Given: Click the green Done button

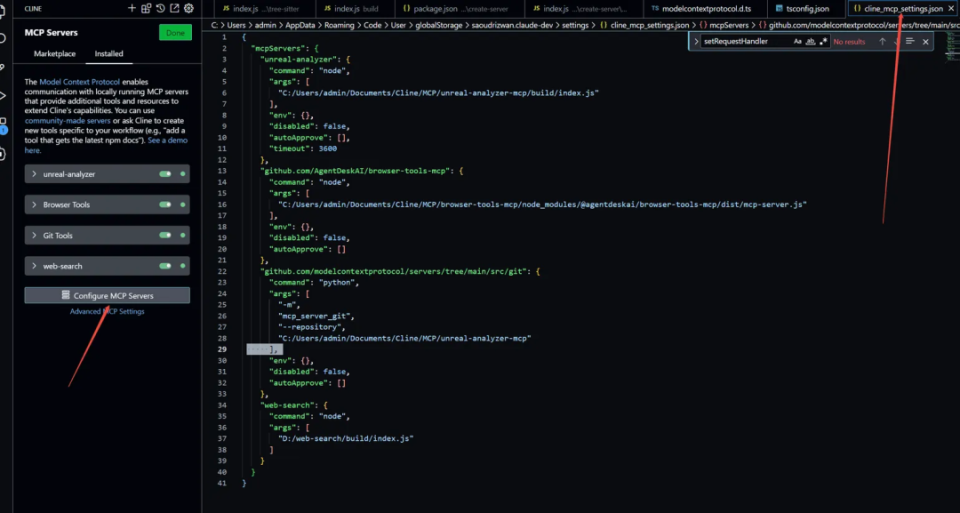Looking at the screenshot, I should [x=175, y=32].
